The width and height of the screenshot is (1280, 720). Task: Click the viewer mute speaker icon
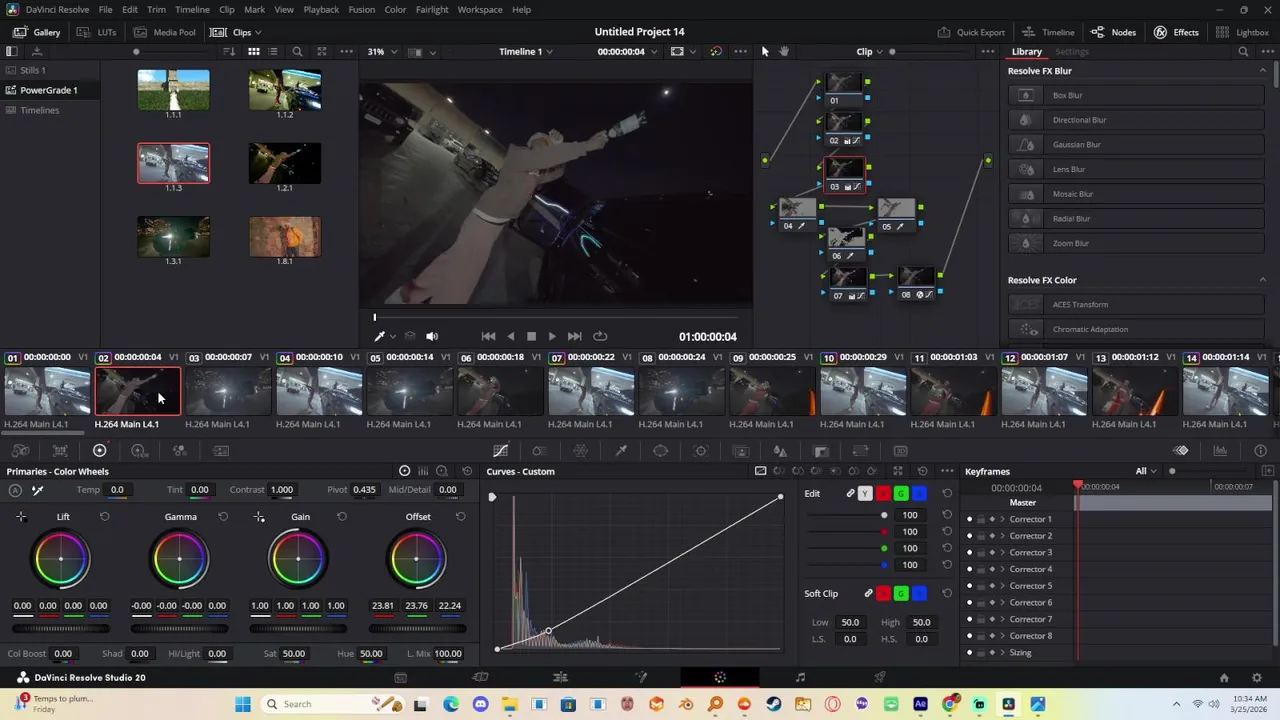(432, 336)
